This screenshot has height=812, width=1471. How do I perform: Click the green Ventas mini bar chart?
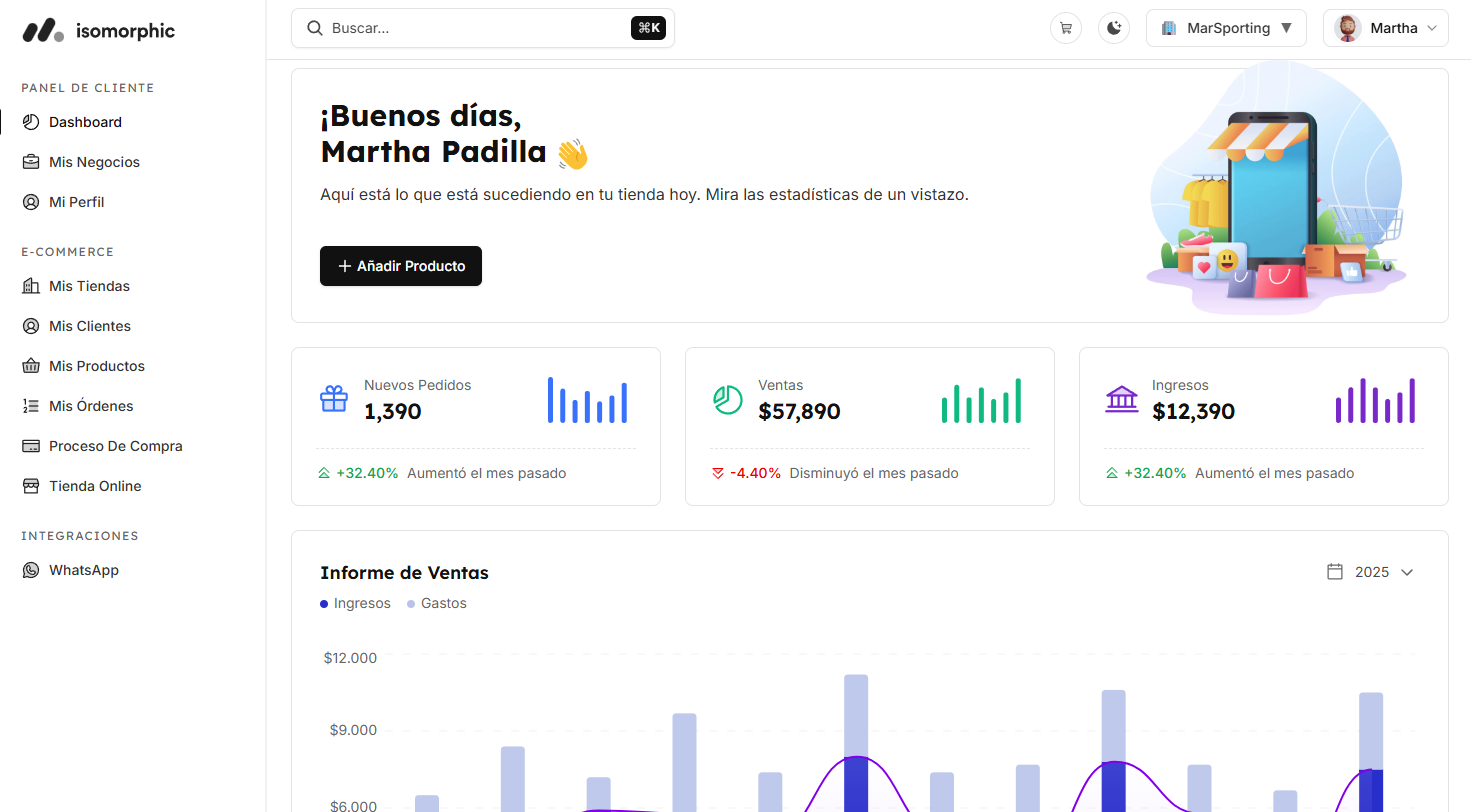[x=982, y=400]
